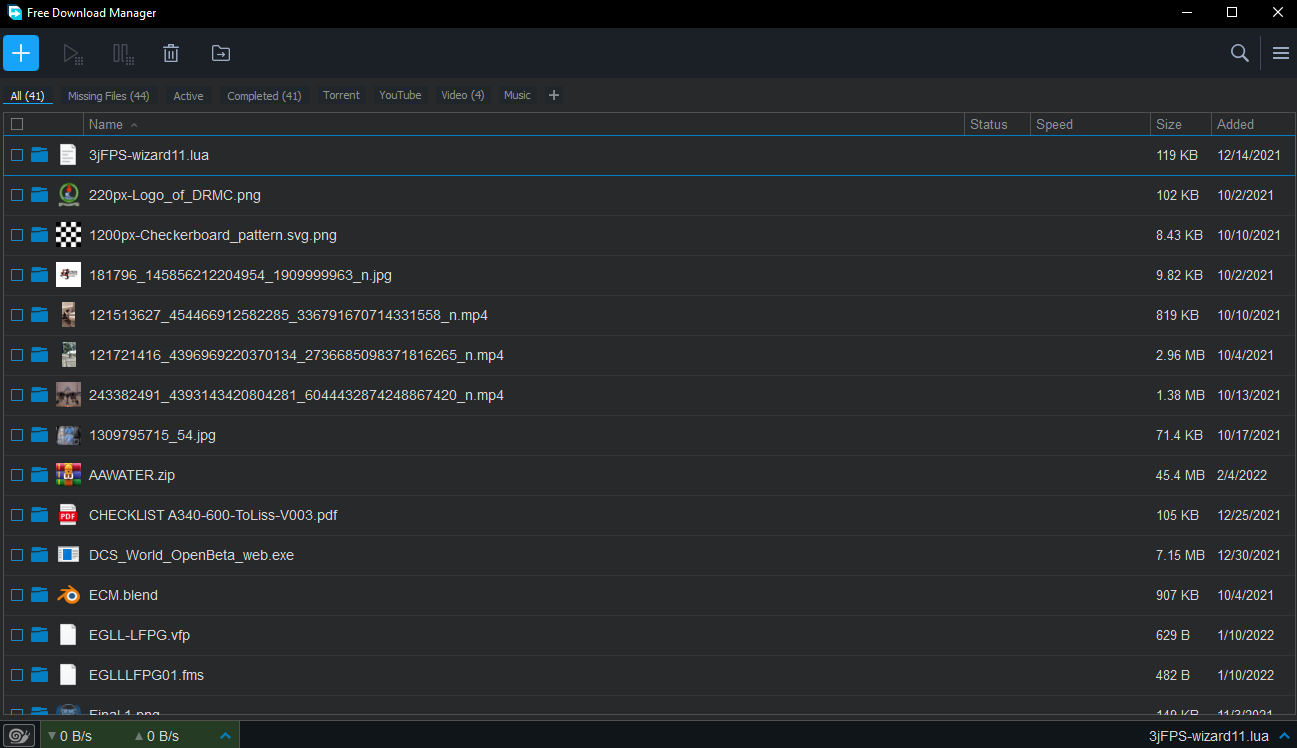Switch to Completed (41) tab
1297x748 pixels.
pos(264,96)
